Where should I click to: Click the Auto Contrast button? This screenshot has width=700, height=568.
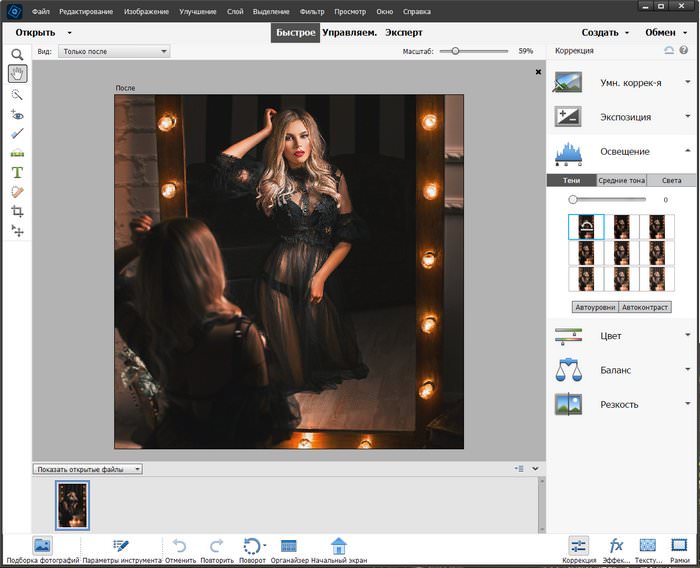tap(645, 307)
